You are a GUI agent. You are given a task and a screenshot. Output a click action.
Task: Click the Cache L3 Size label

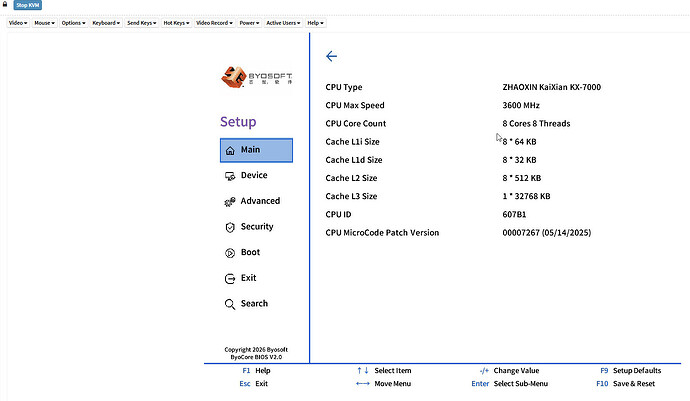351,196
